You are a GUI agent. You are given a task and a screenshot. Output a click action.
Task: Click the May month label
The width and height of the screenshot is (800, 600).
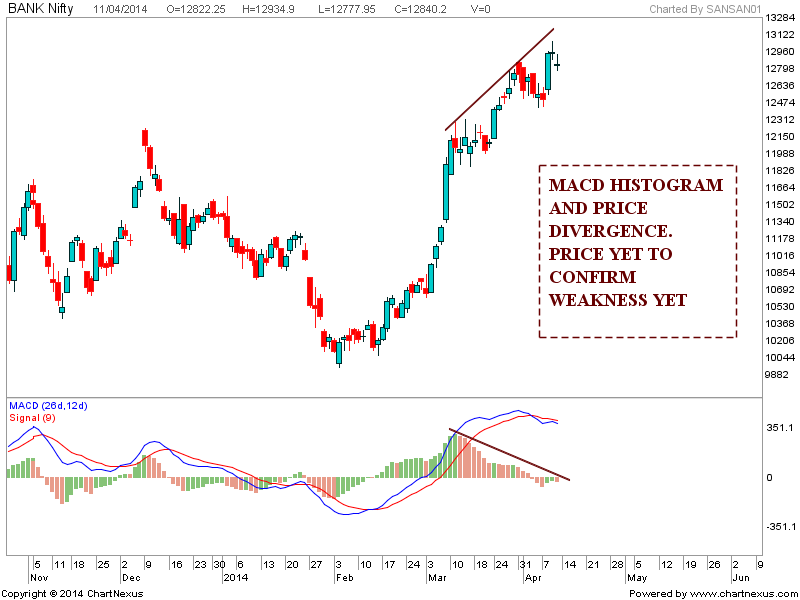tap(637, 578)
